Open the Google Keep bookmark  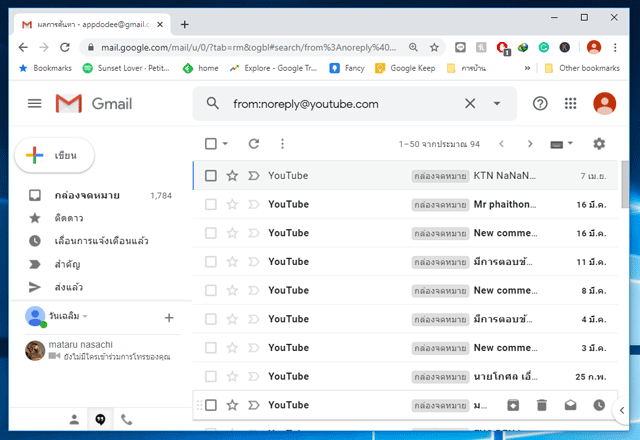pos(405,68)
